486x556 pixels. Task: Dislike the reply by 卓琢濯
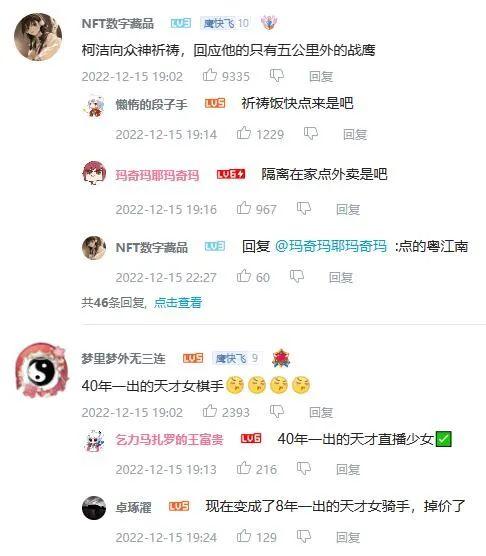click(x=304, y=536)
